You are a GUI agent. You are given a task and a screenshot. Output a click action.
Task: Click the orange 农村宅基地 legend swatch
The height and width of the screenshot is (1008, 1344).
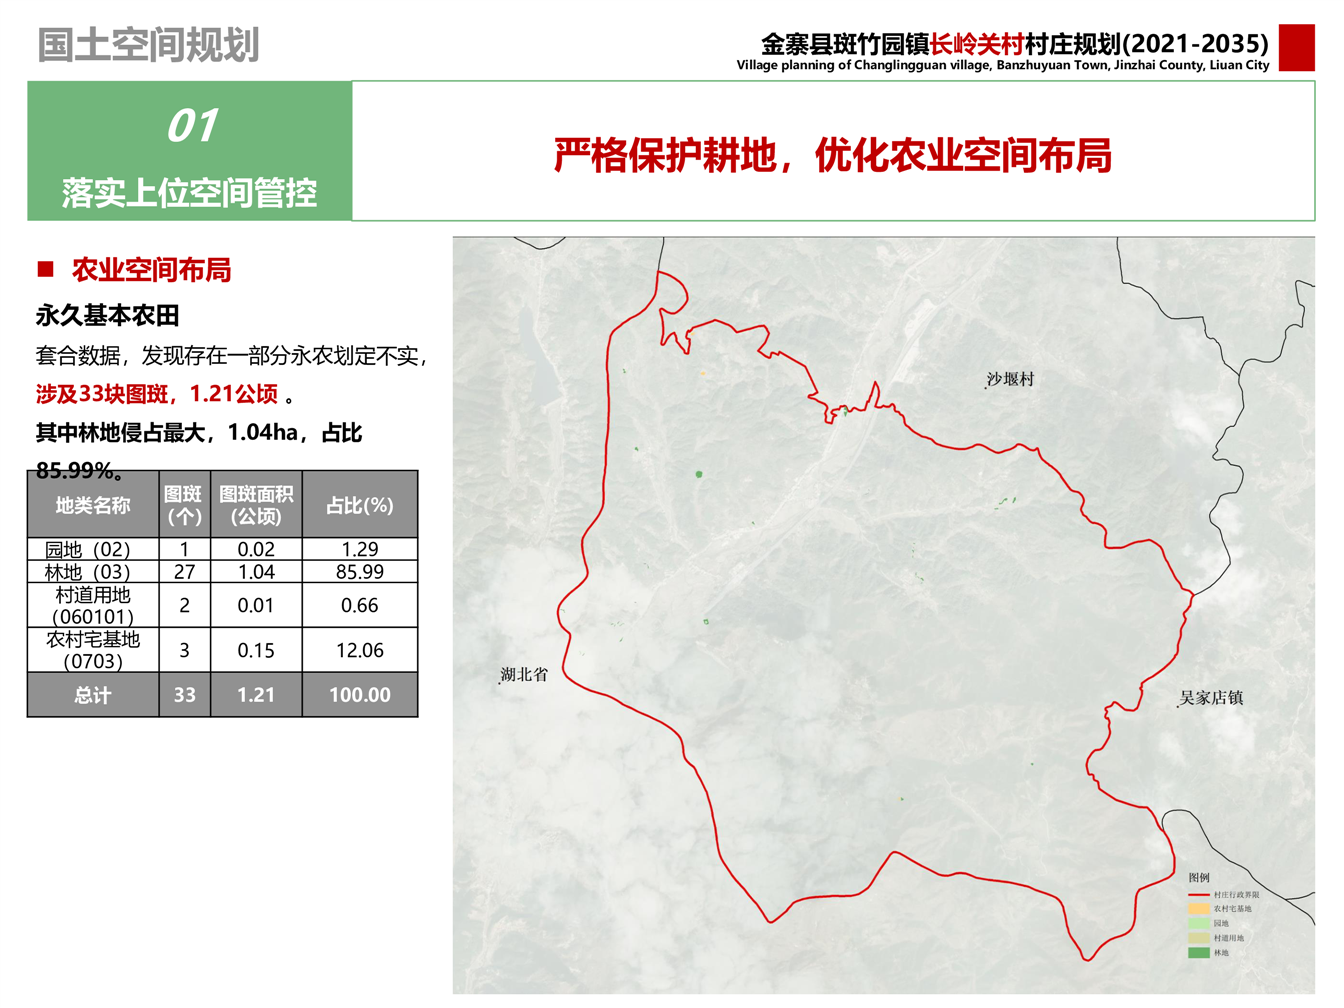(x=1199, y=909)
